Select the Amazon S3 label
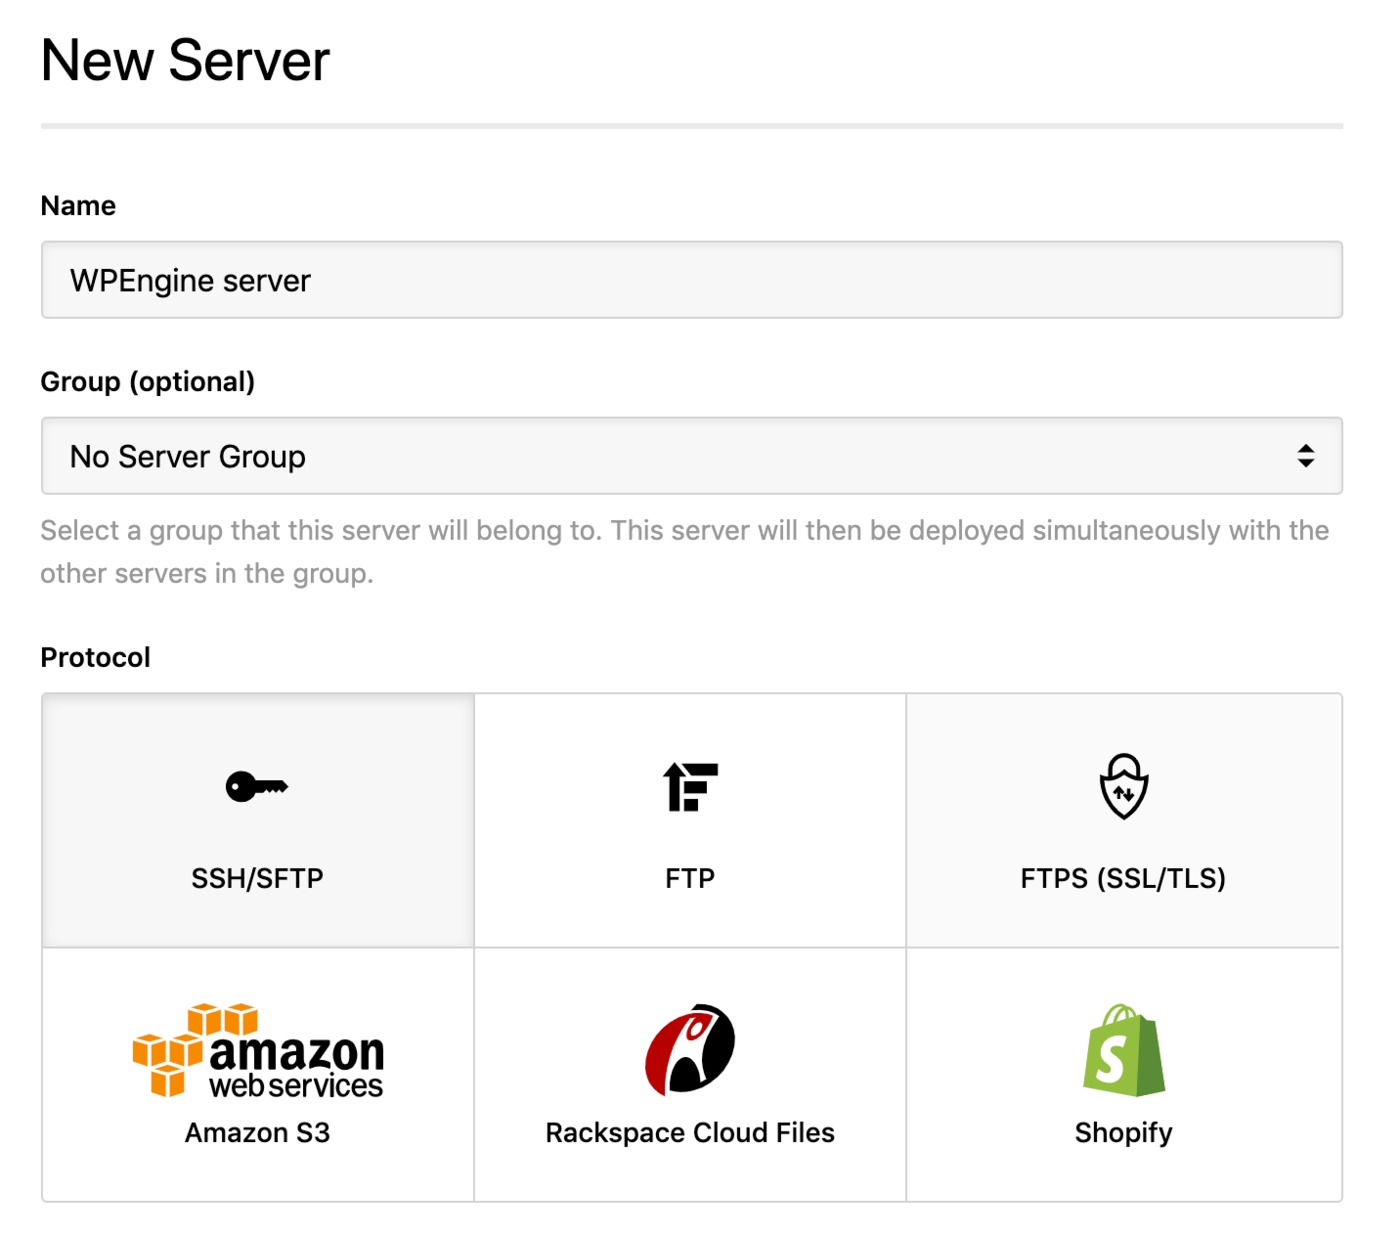Screen dimensions: 1400x1236 point(257,1132)
